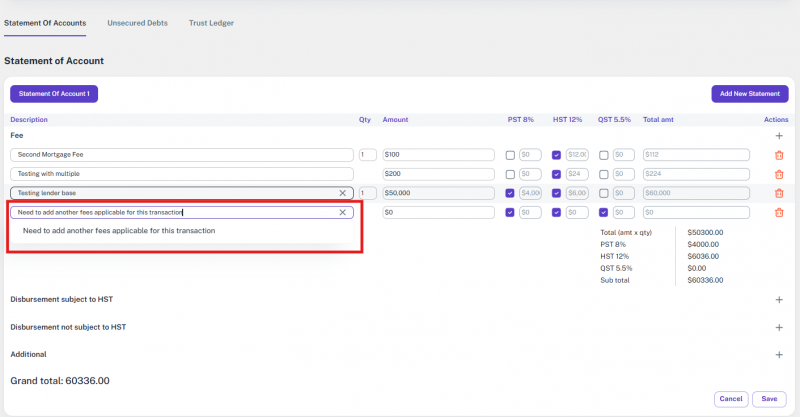Open the Trust Ledger tab

pyautogui.click(x=211, y=22)
